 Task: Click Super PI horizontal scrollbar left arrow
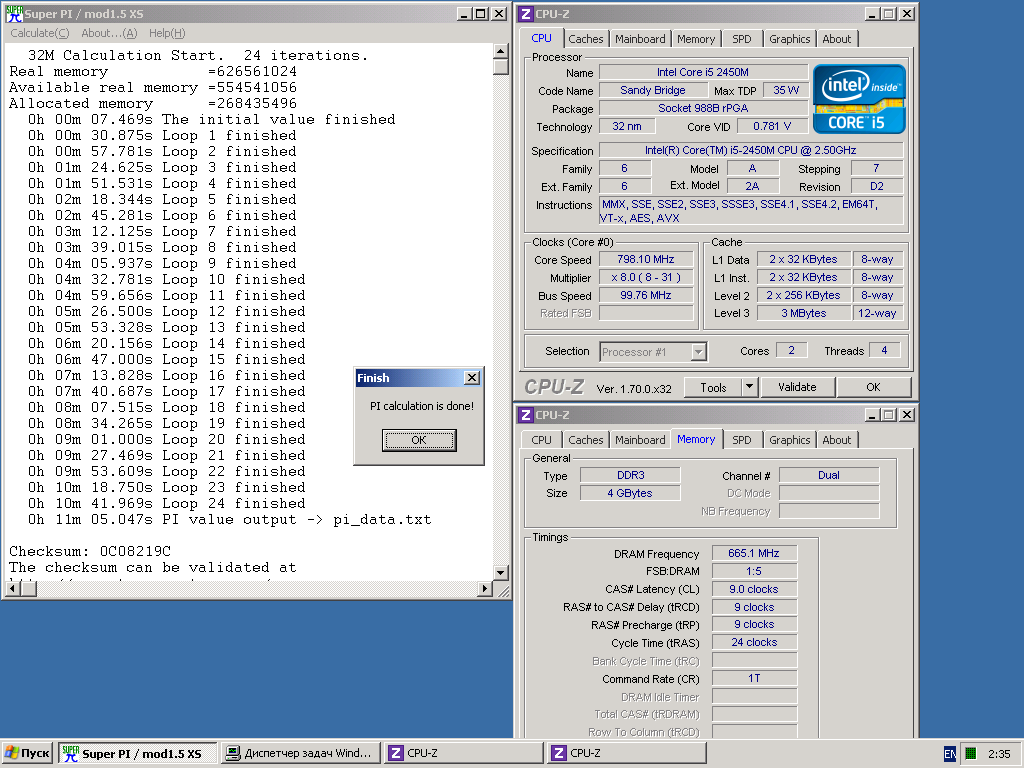pos(12,588)
